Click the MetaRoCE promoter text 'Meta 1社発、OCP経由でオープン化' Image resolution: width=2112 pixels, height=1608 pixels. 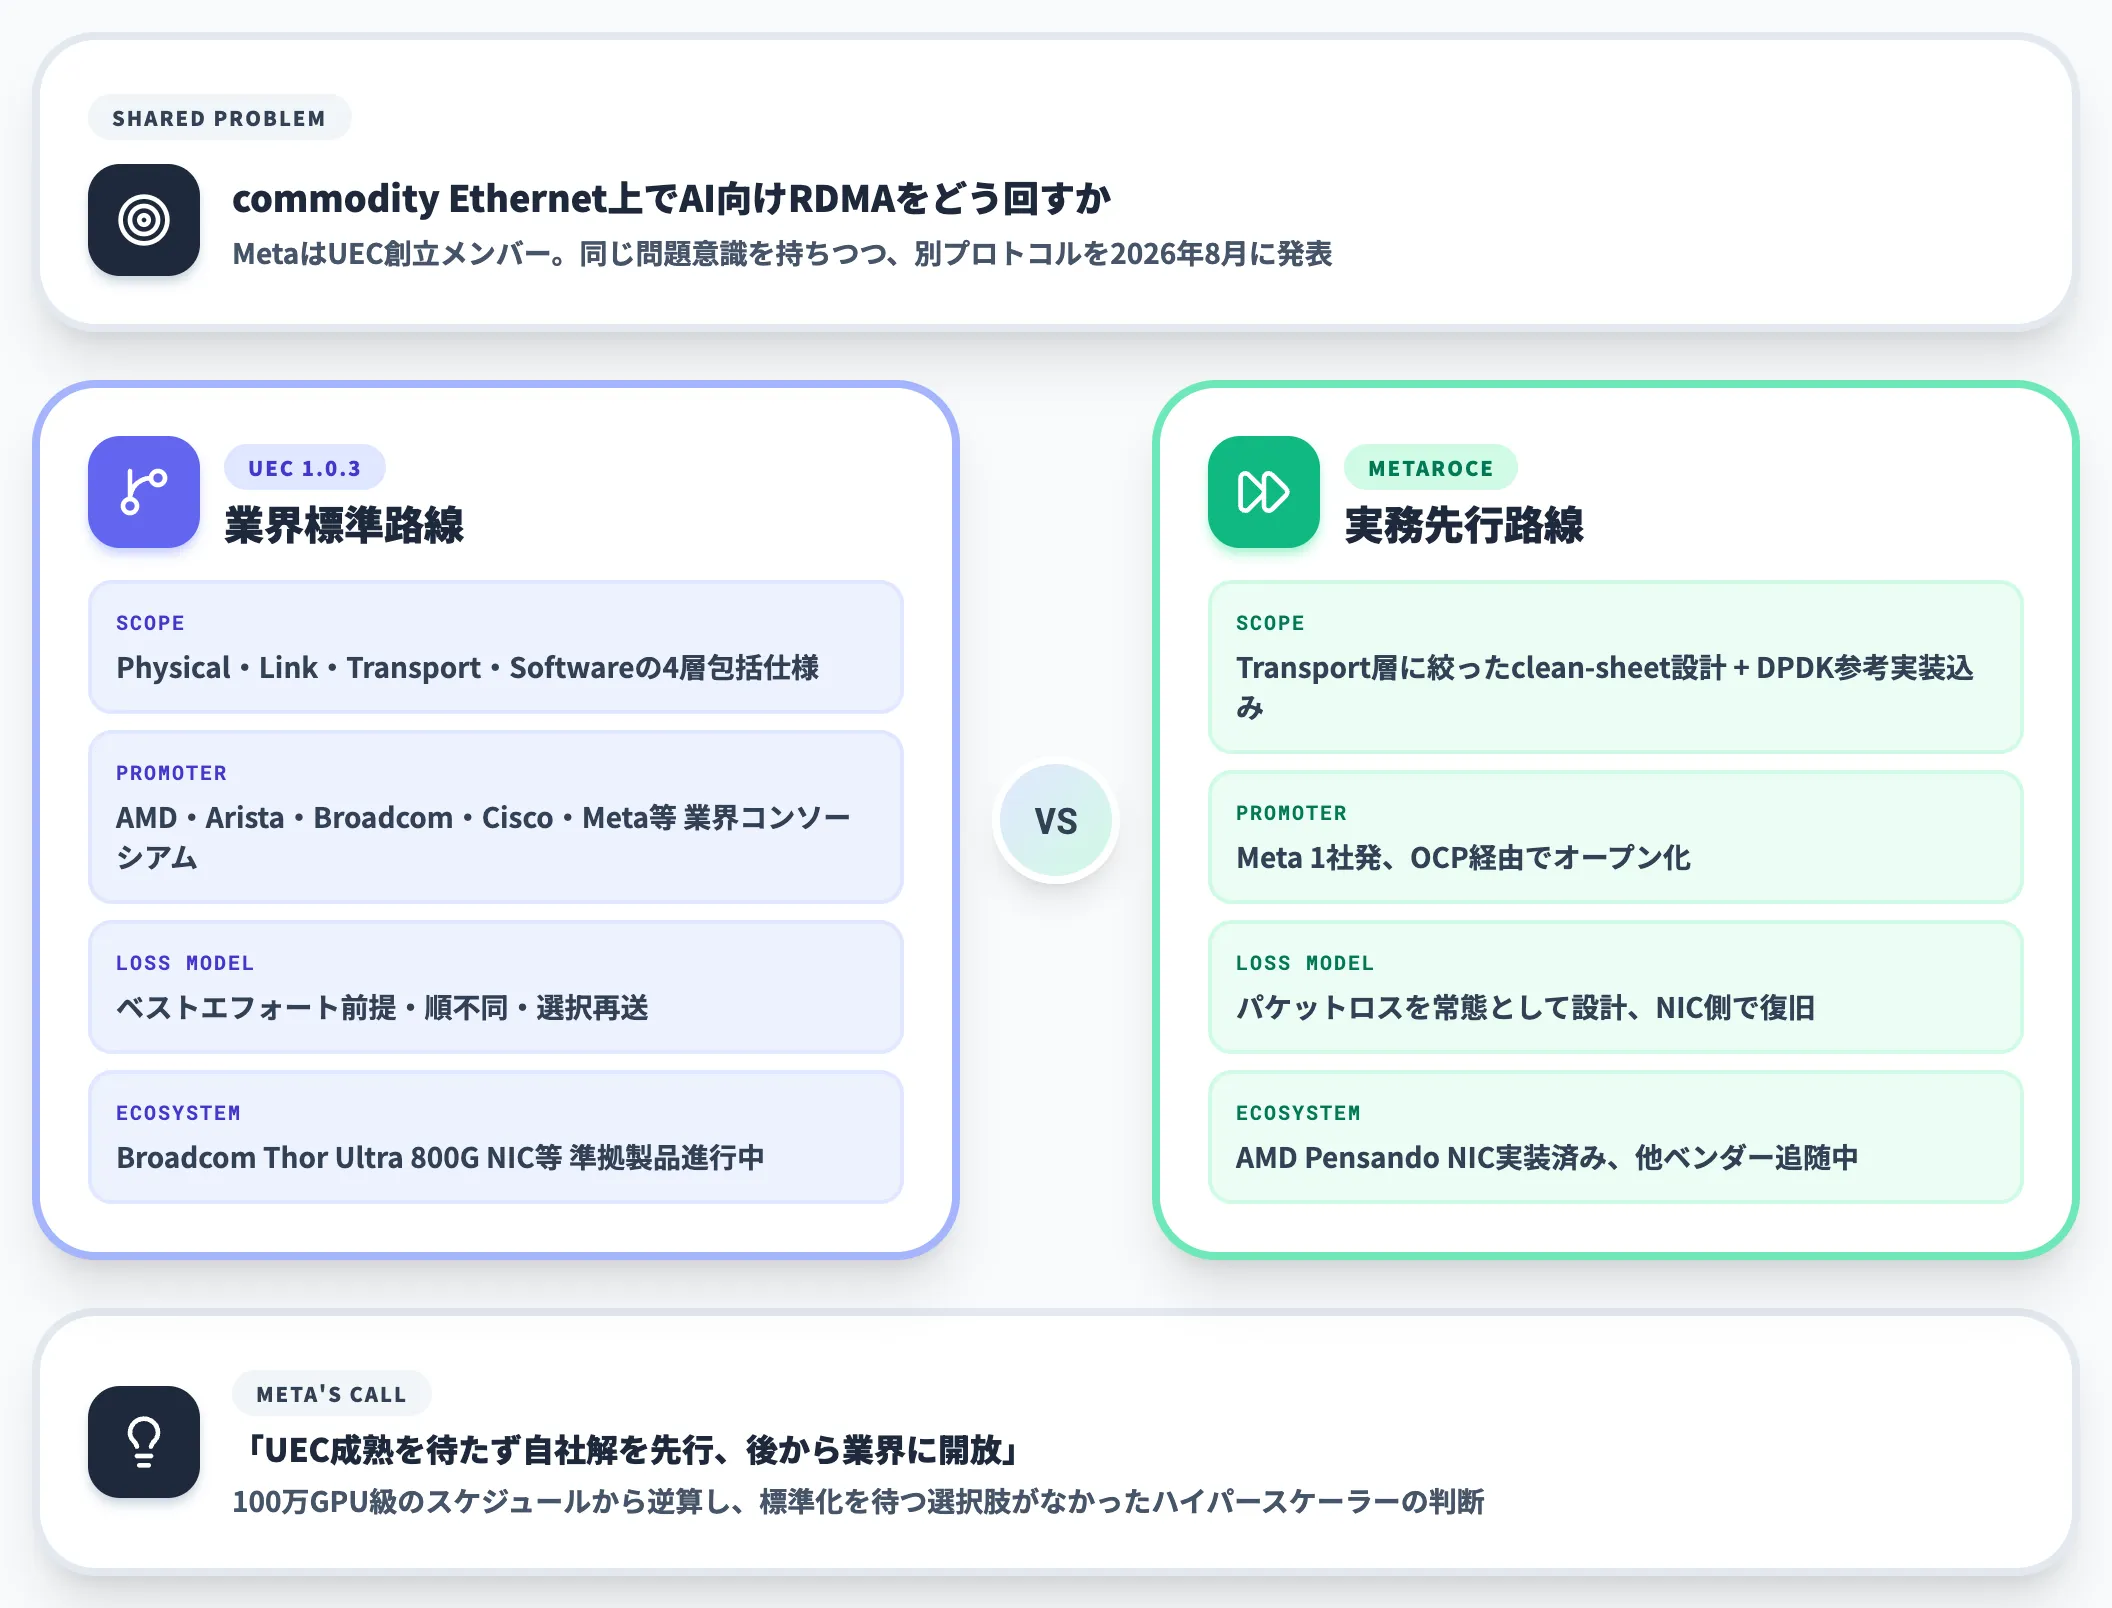[1463, 858]
